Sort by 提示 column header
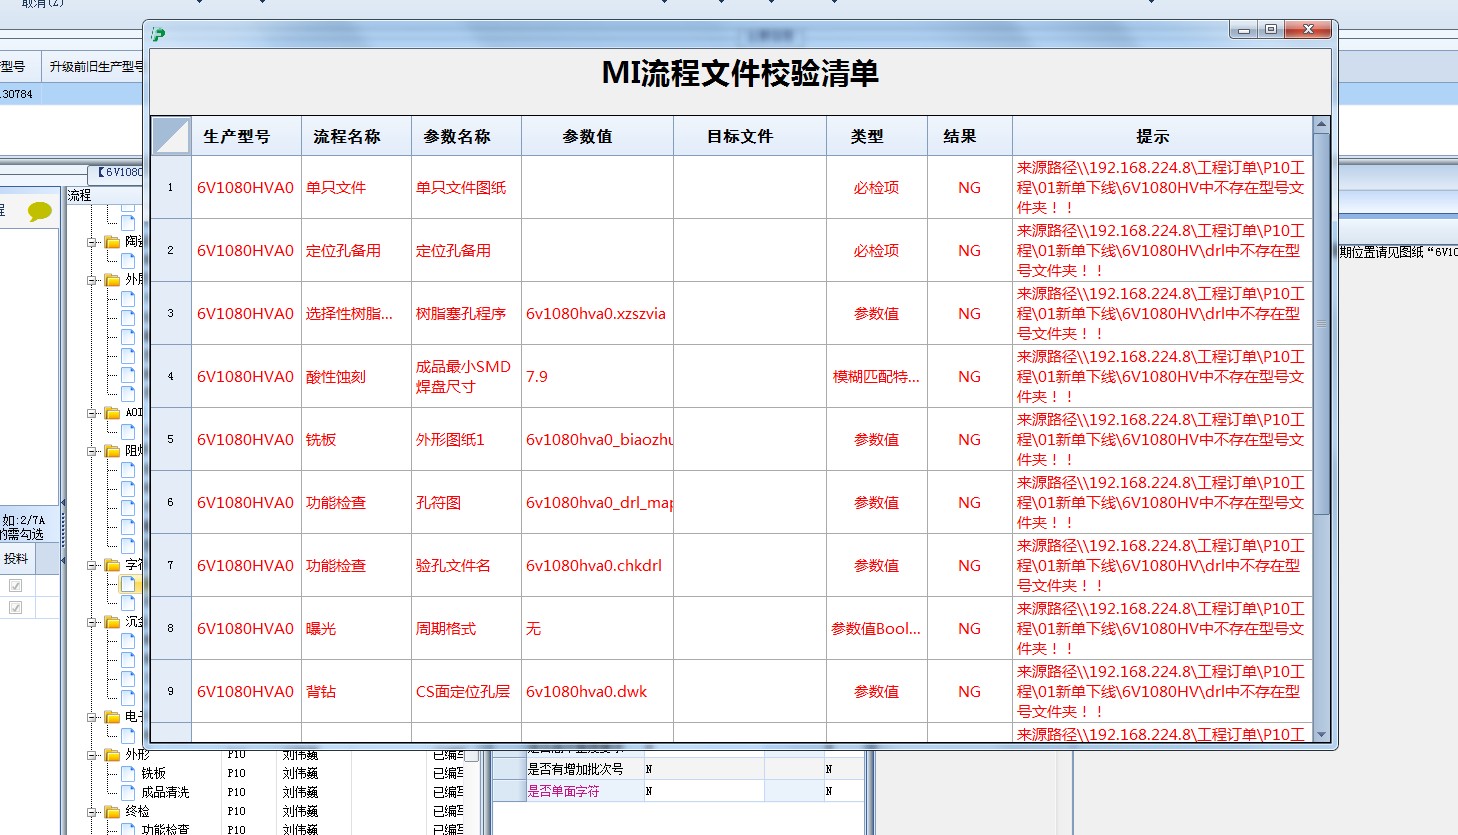The image size is (1458, 835). coord(1162,136)
